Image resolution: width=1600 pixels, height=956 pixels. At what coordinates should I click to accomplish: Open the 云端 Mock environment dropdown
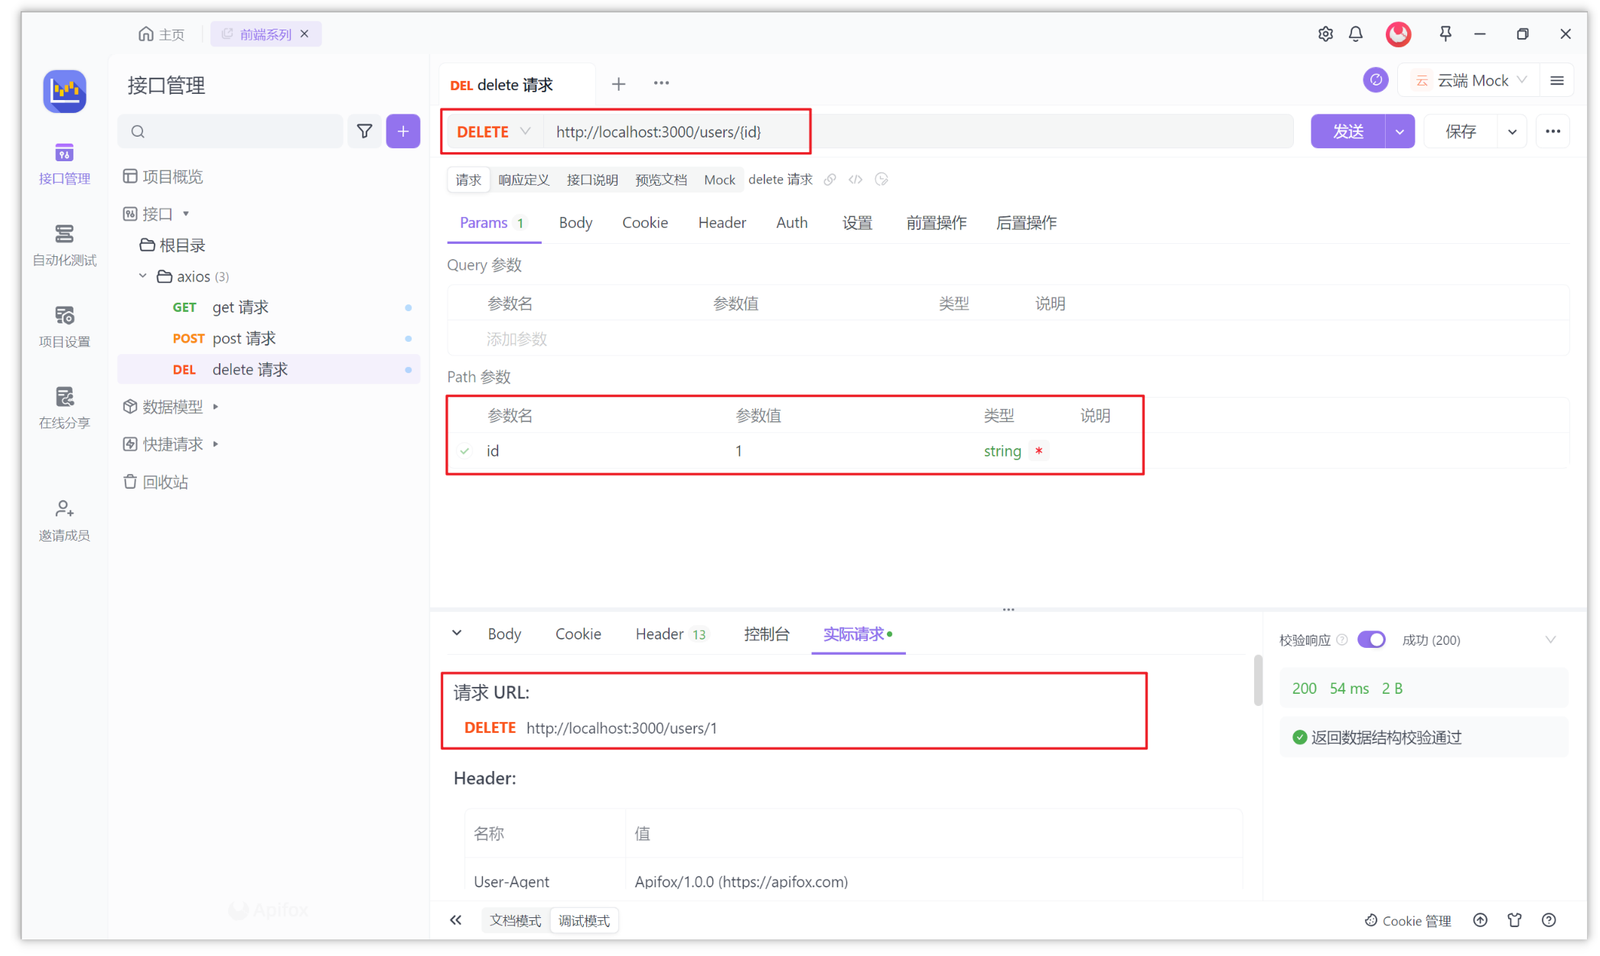(x=1468, y=80)
